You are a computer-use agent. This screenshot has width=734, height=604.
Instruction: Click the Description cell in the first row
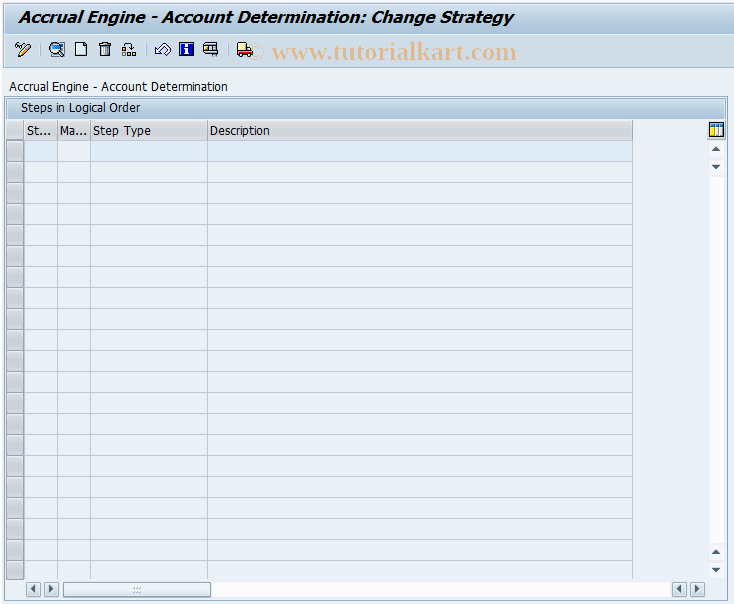coord(419,151)
